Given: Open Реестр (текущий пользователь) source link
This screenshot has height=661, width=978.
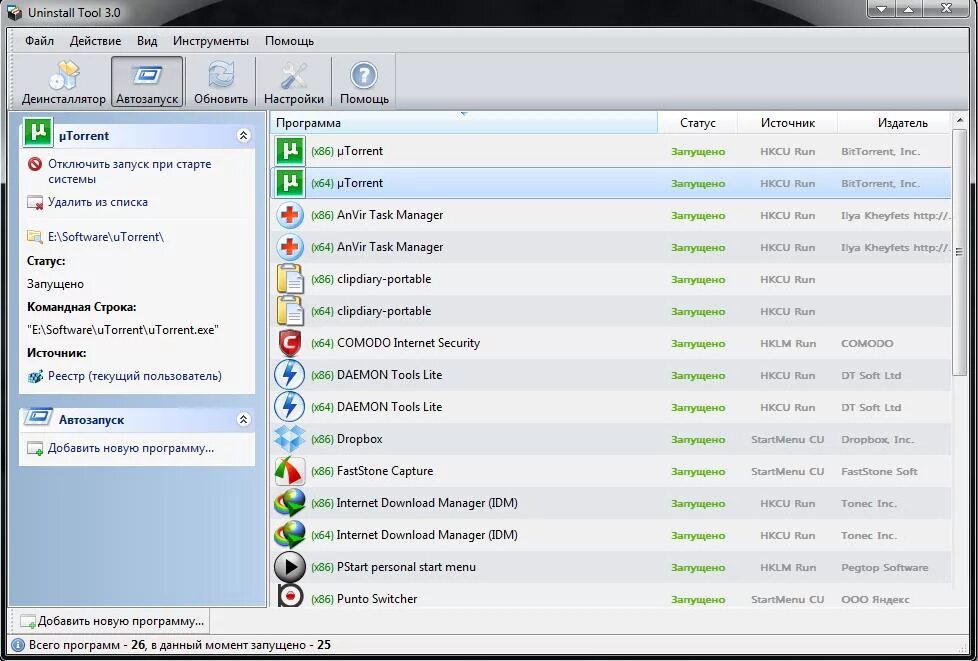Looking at the screenshot, I should (x=135, y=376).
